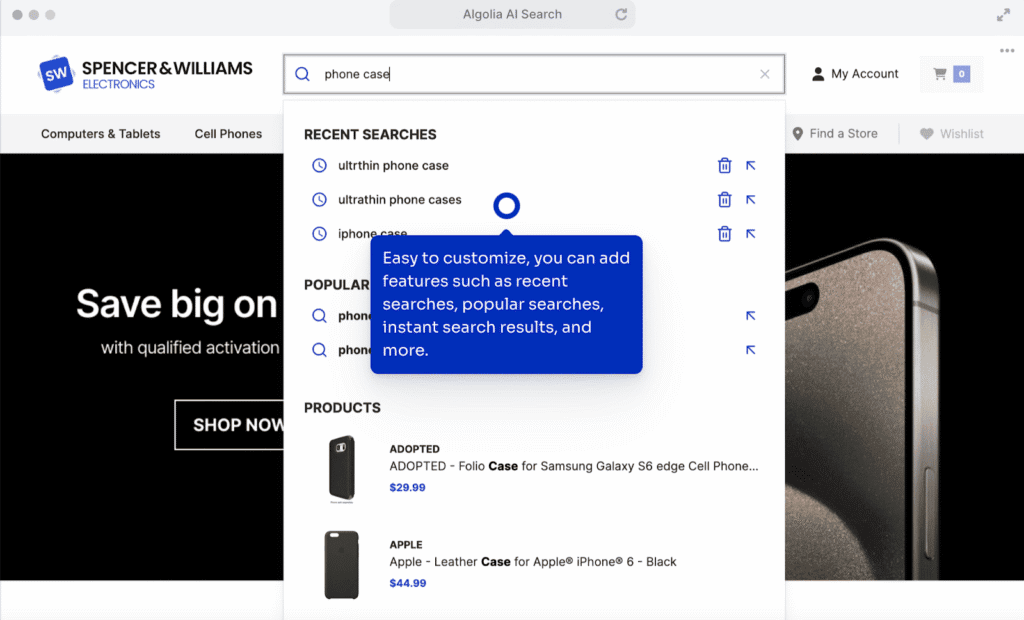
Task: Delete recent search 'ultrthin phone case'
Action: click(x=725, y=166)
